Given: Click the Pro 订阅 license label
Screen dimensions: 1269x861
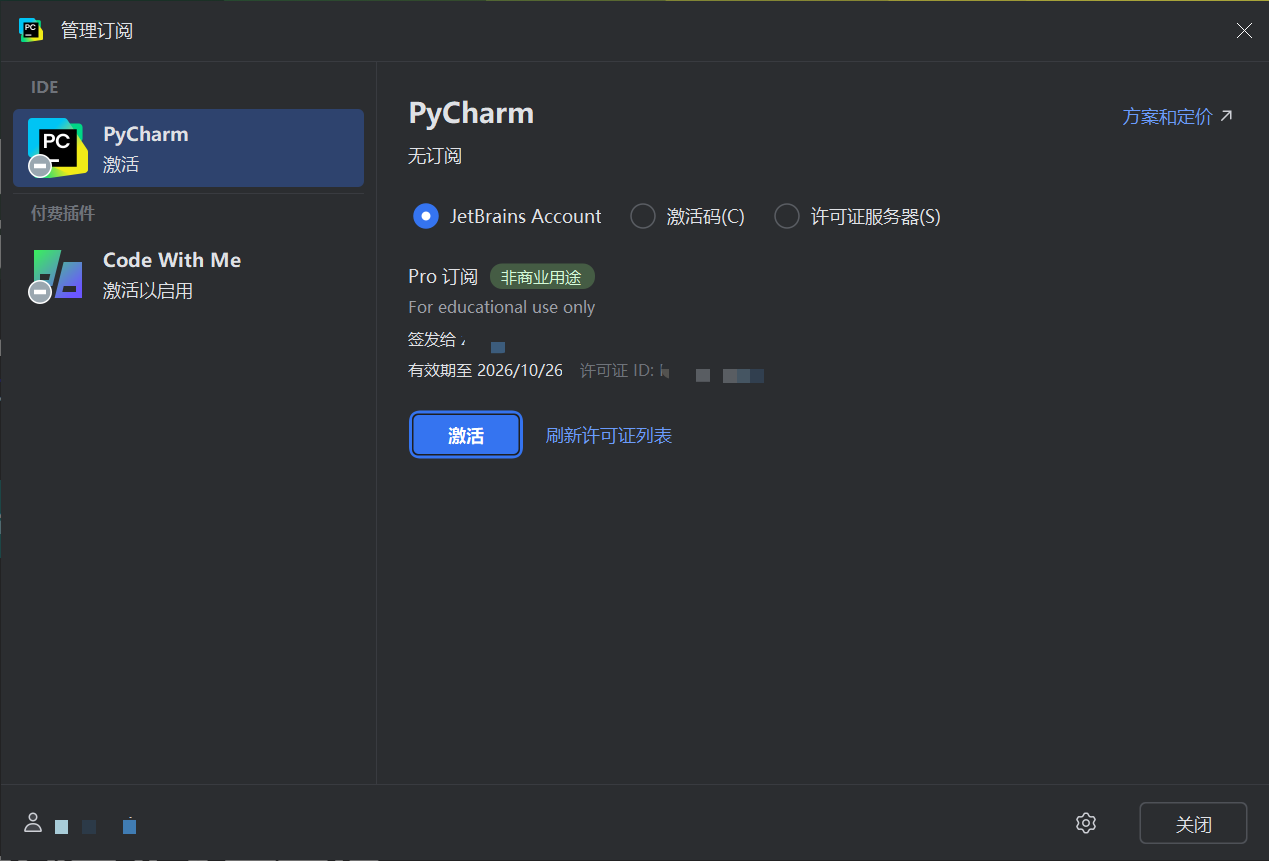Looking at the screenshot, I should tap(443, 277).
